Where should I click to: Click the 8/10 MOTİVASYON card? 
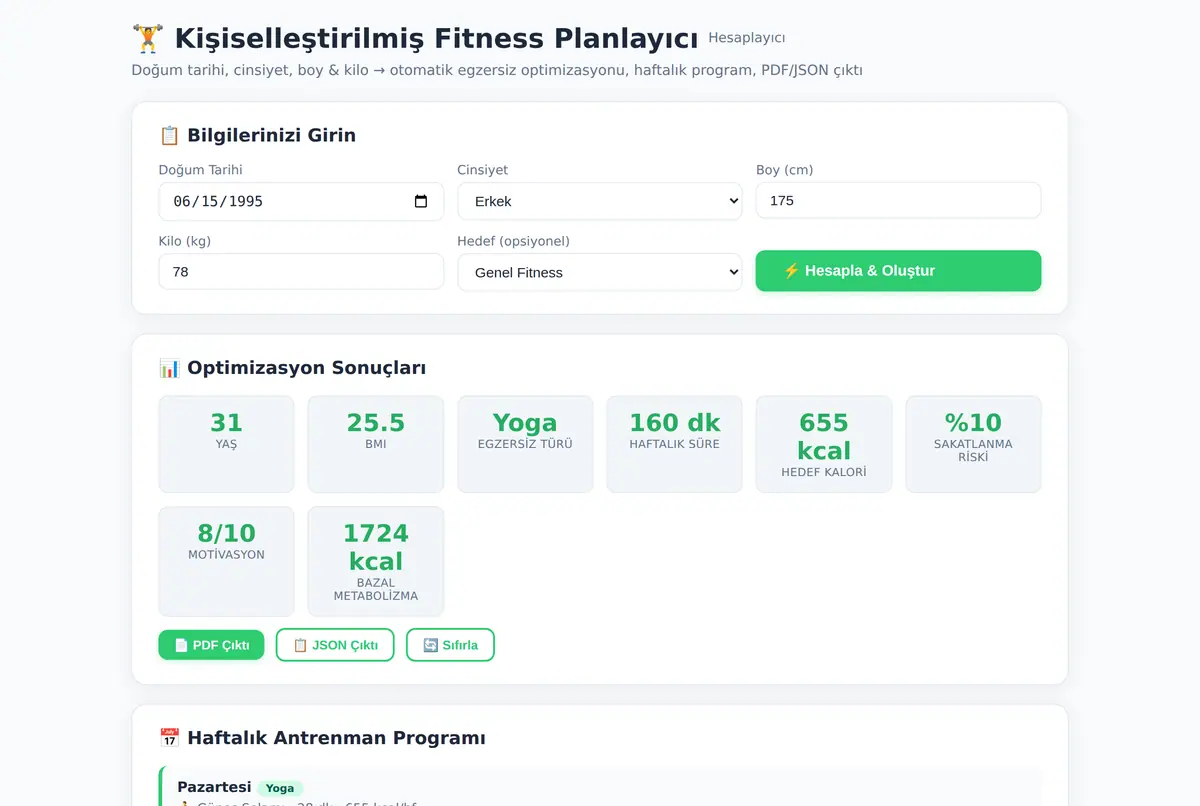226,561
